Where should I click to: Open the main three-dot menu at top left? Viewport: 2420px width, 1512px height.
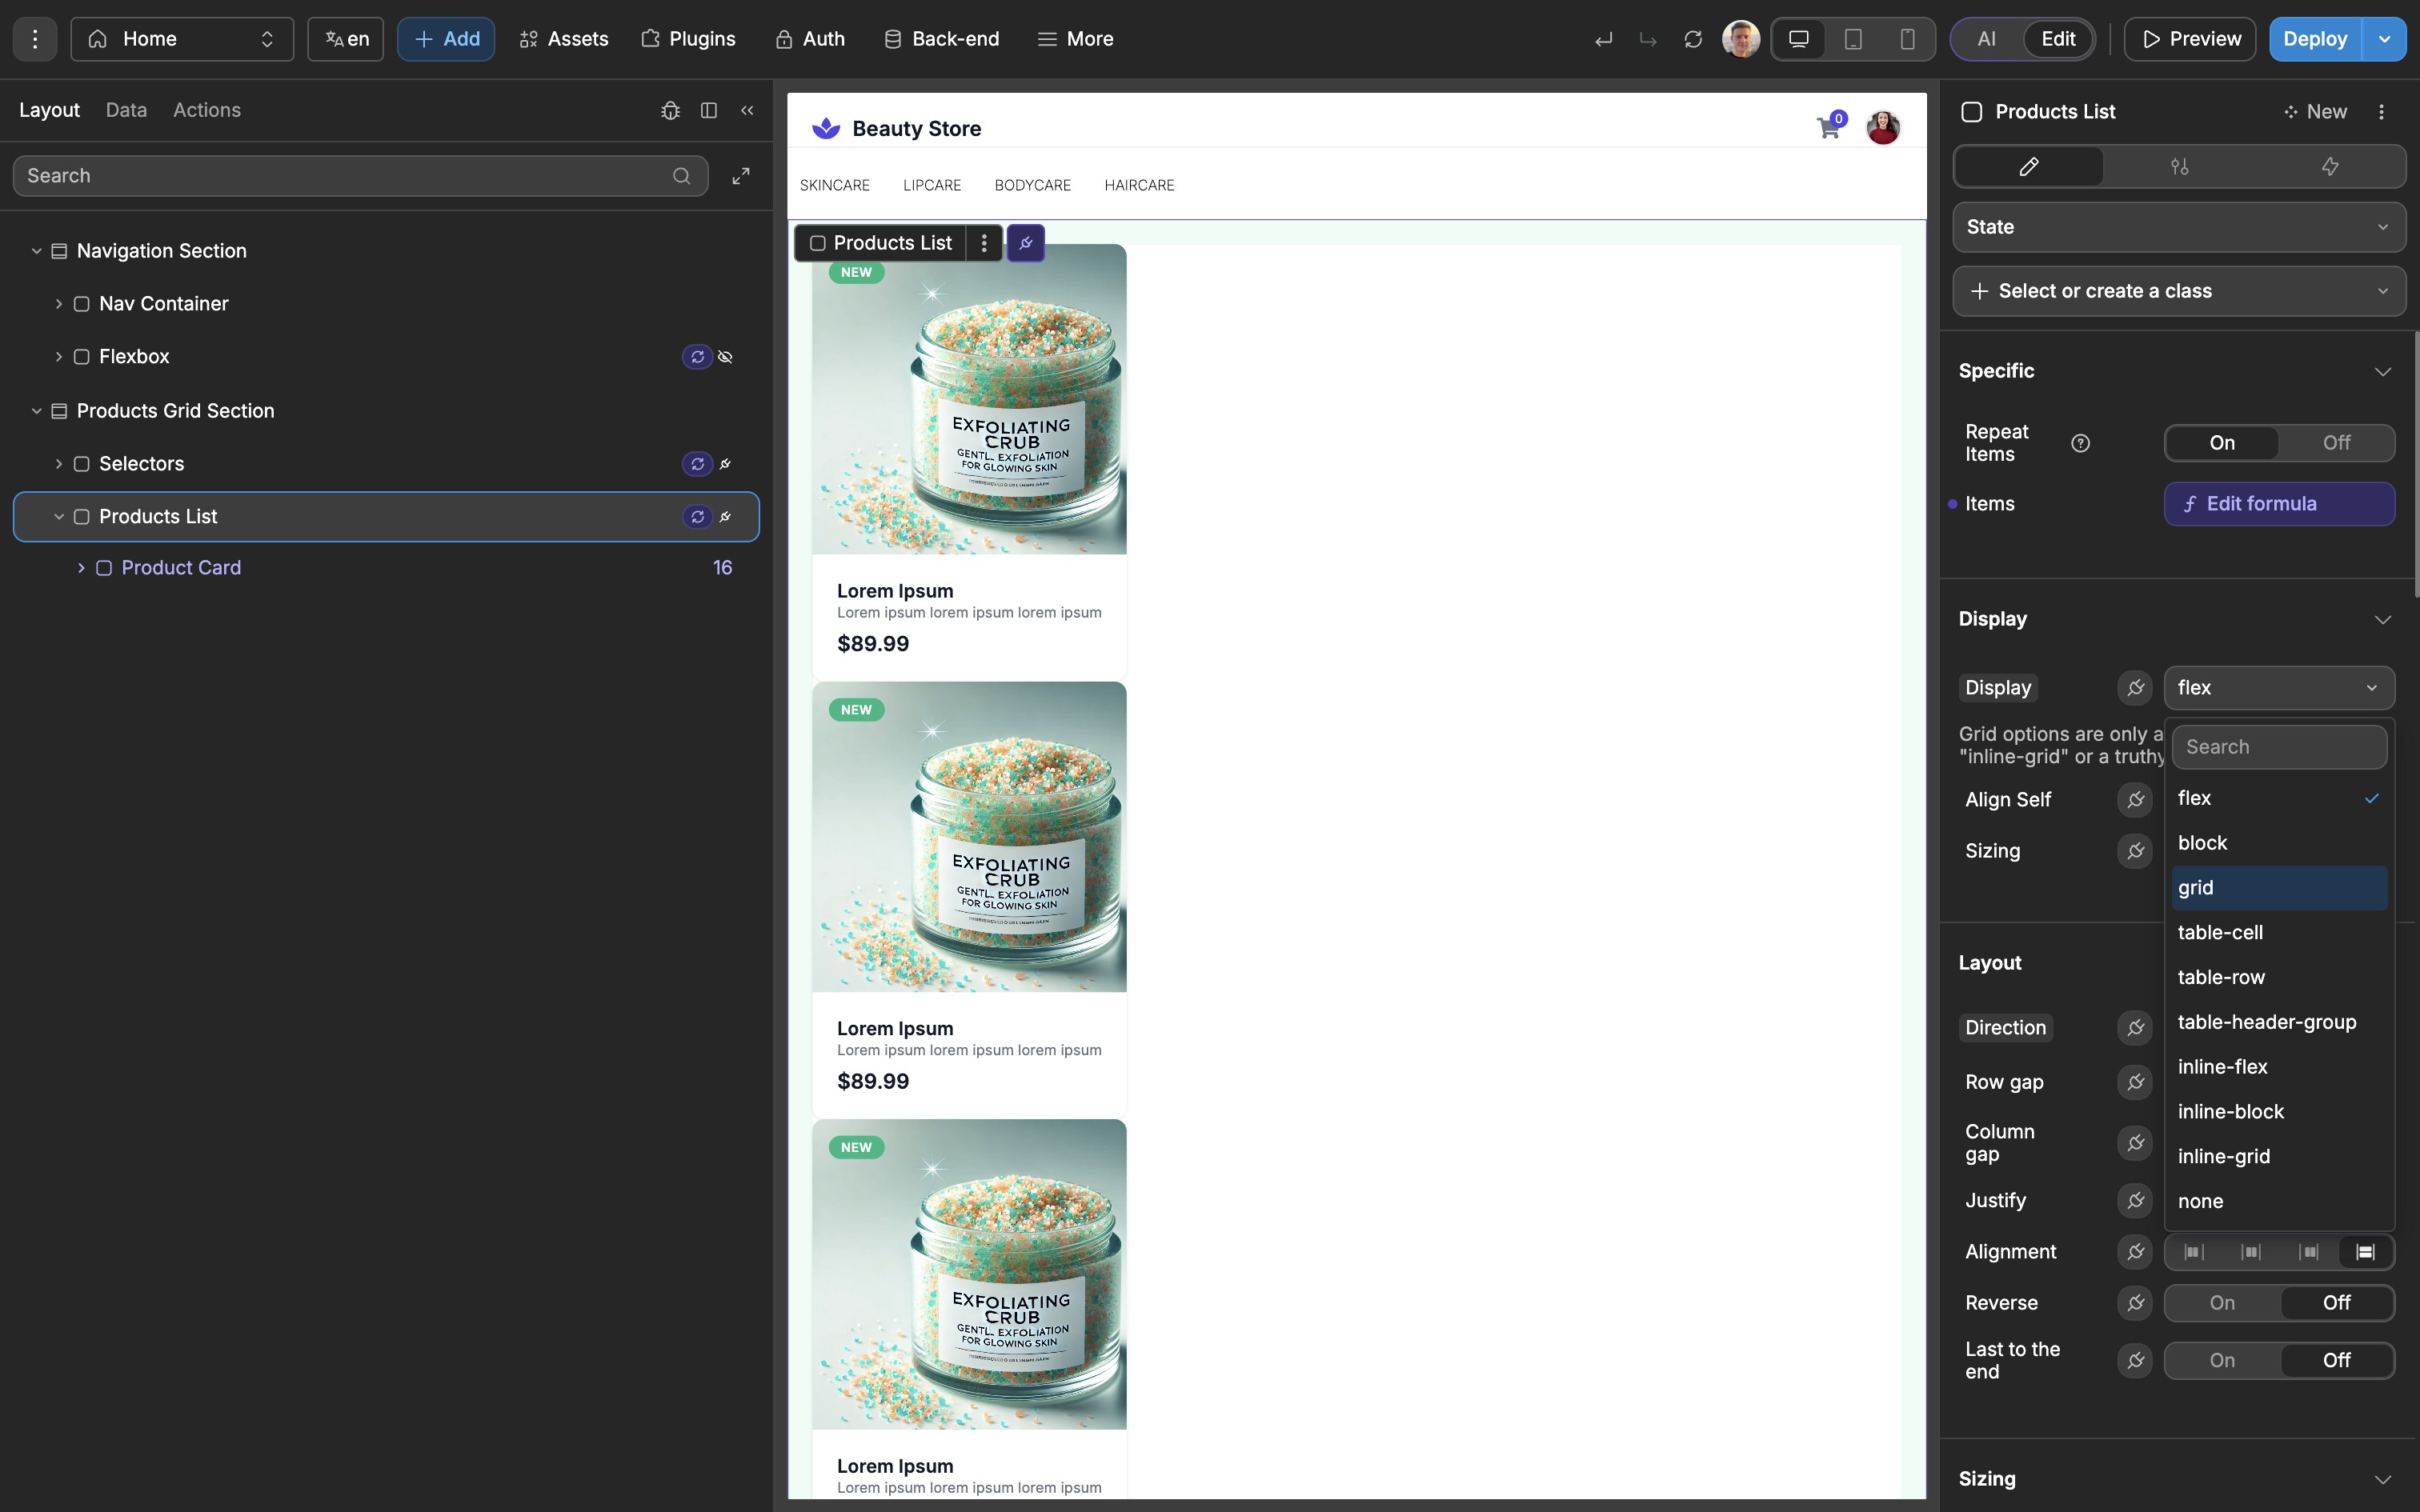tap(35, 39)
